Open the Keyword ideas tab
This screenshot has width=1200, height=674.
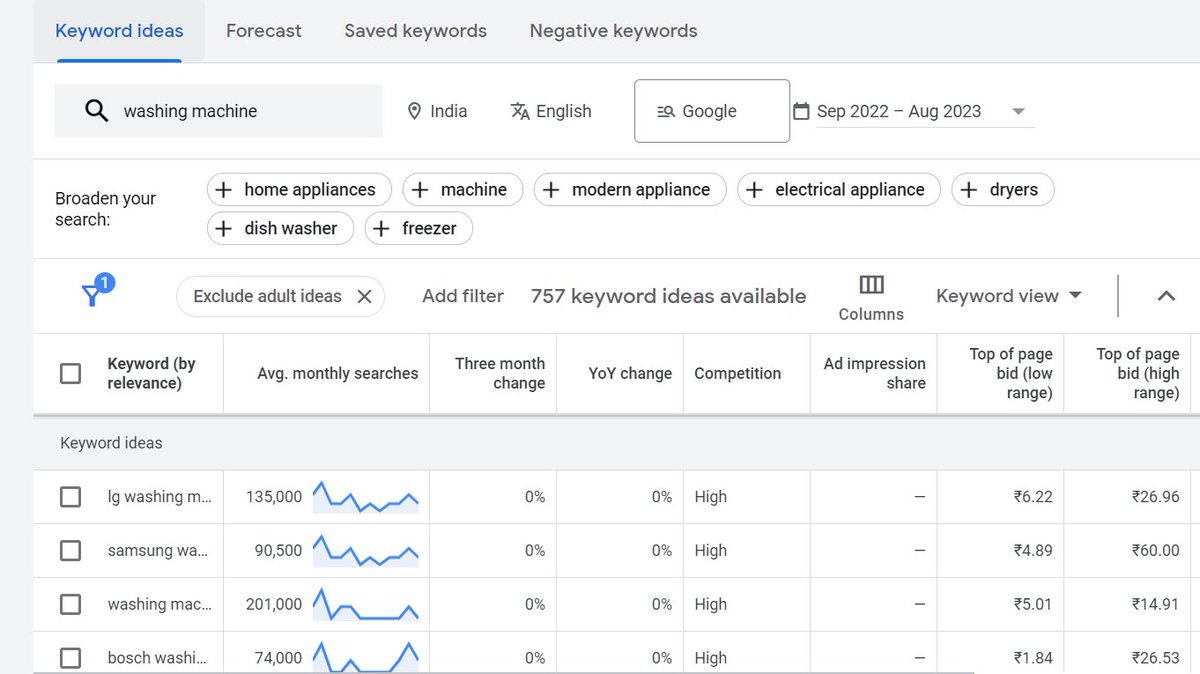tap(119, 31)
